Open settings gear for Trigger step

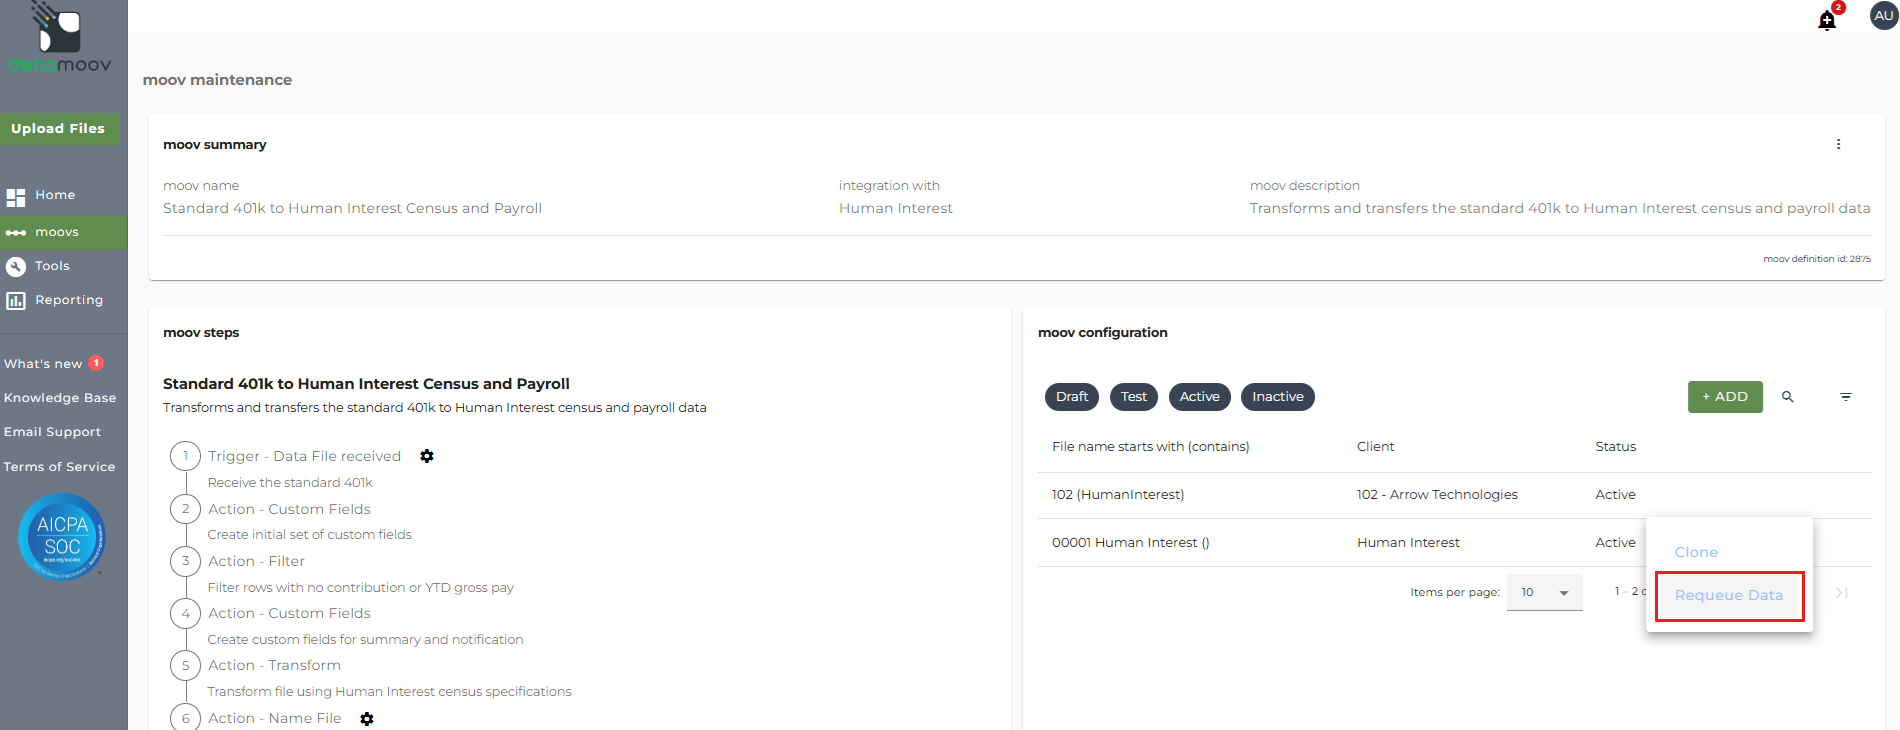coord(427,456)
